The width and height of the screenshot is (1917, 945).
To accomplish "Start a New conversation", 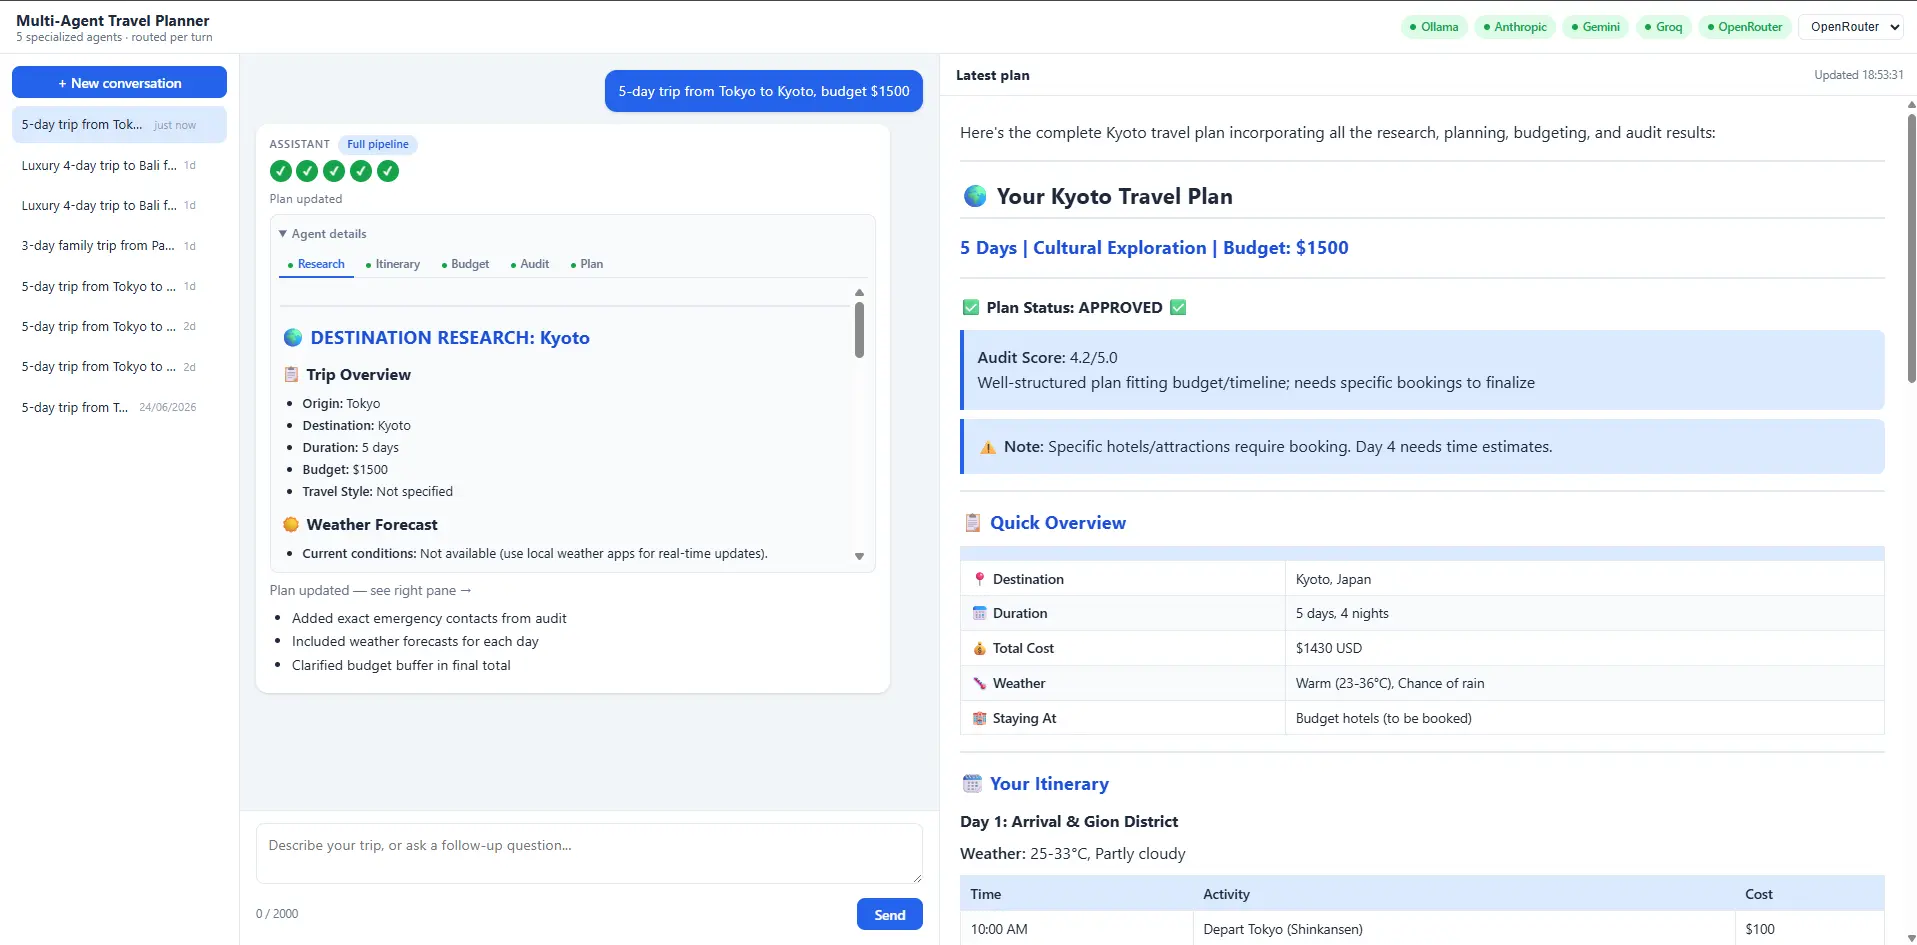I will pyautogui.click(x=119, y=83).
